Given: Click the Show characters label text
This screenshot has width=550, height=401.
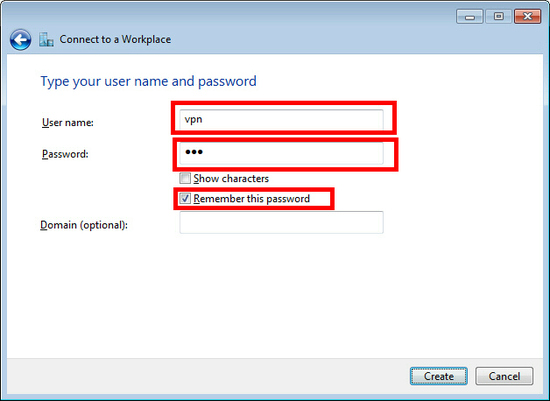Looking at the screenshot, I should [231, 178].
